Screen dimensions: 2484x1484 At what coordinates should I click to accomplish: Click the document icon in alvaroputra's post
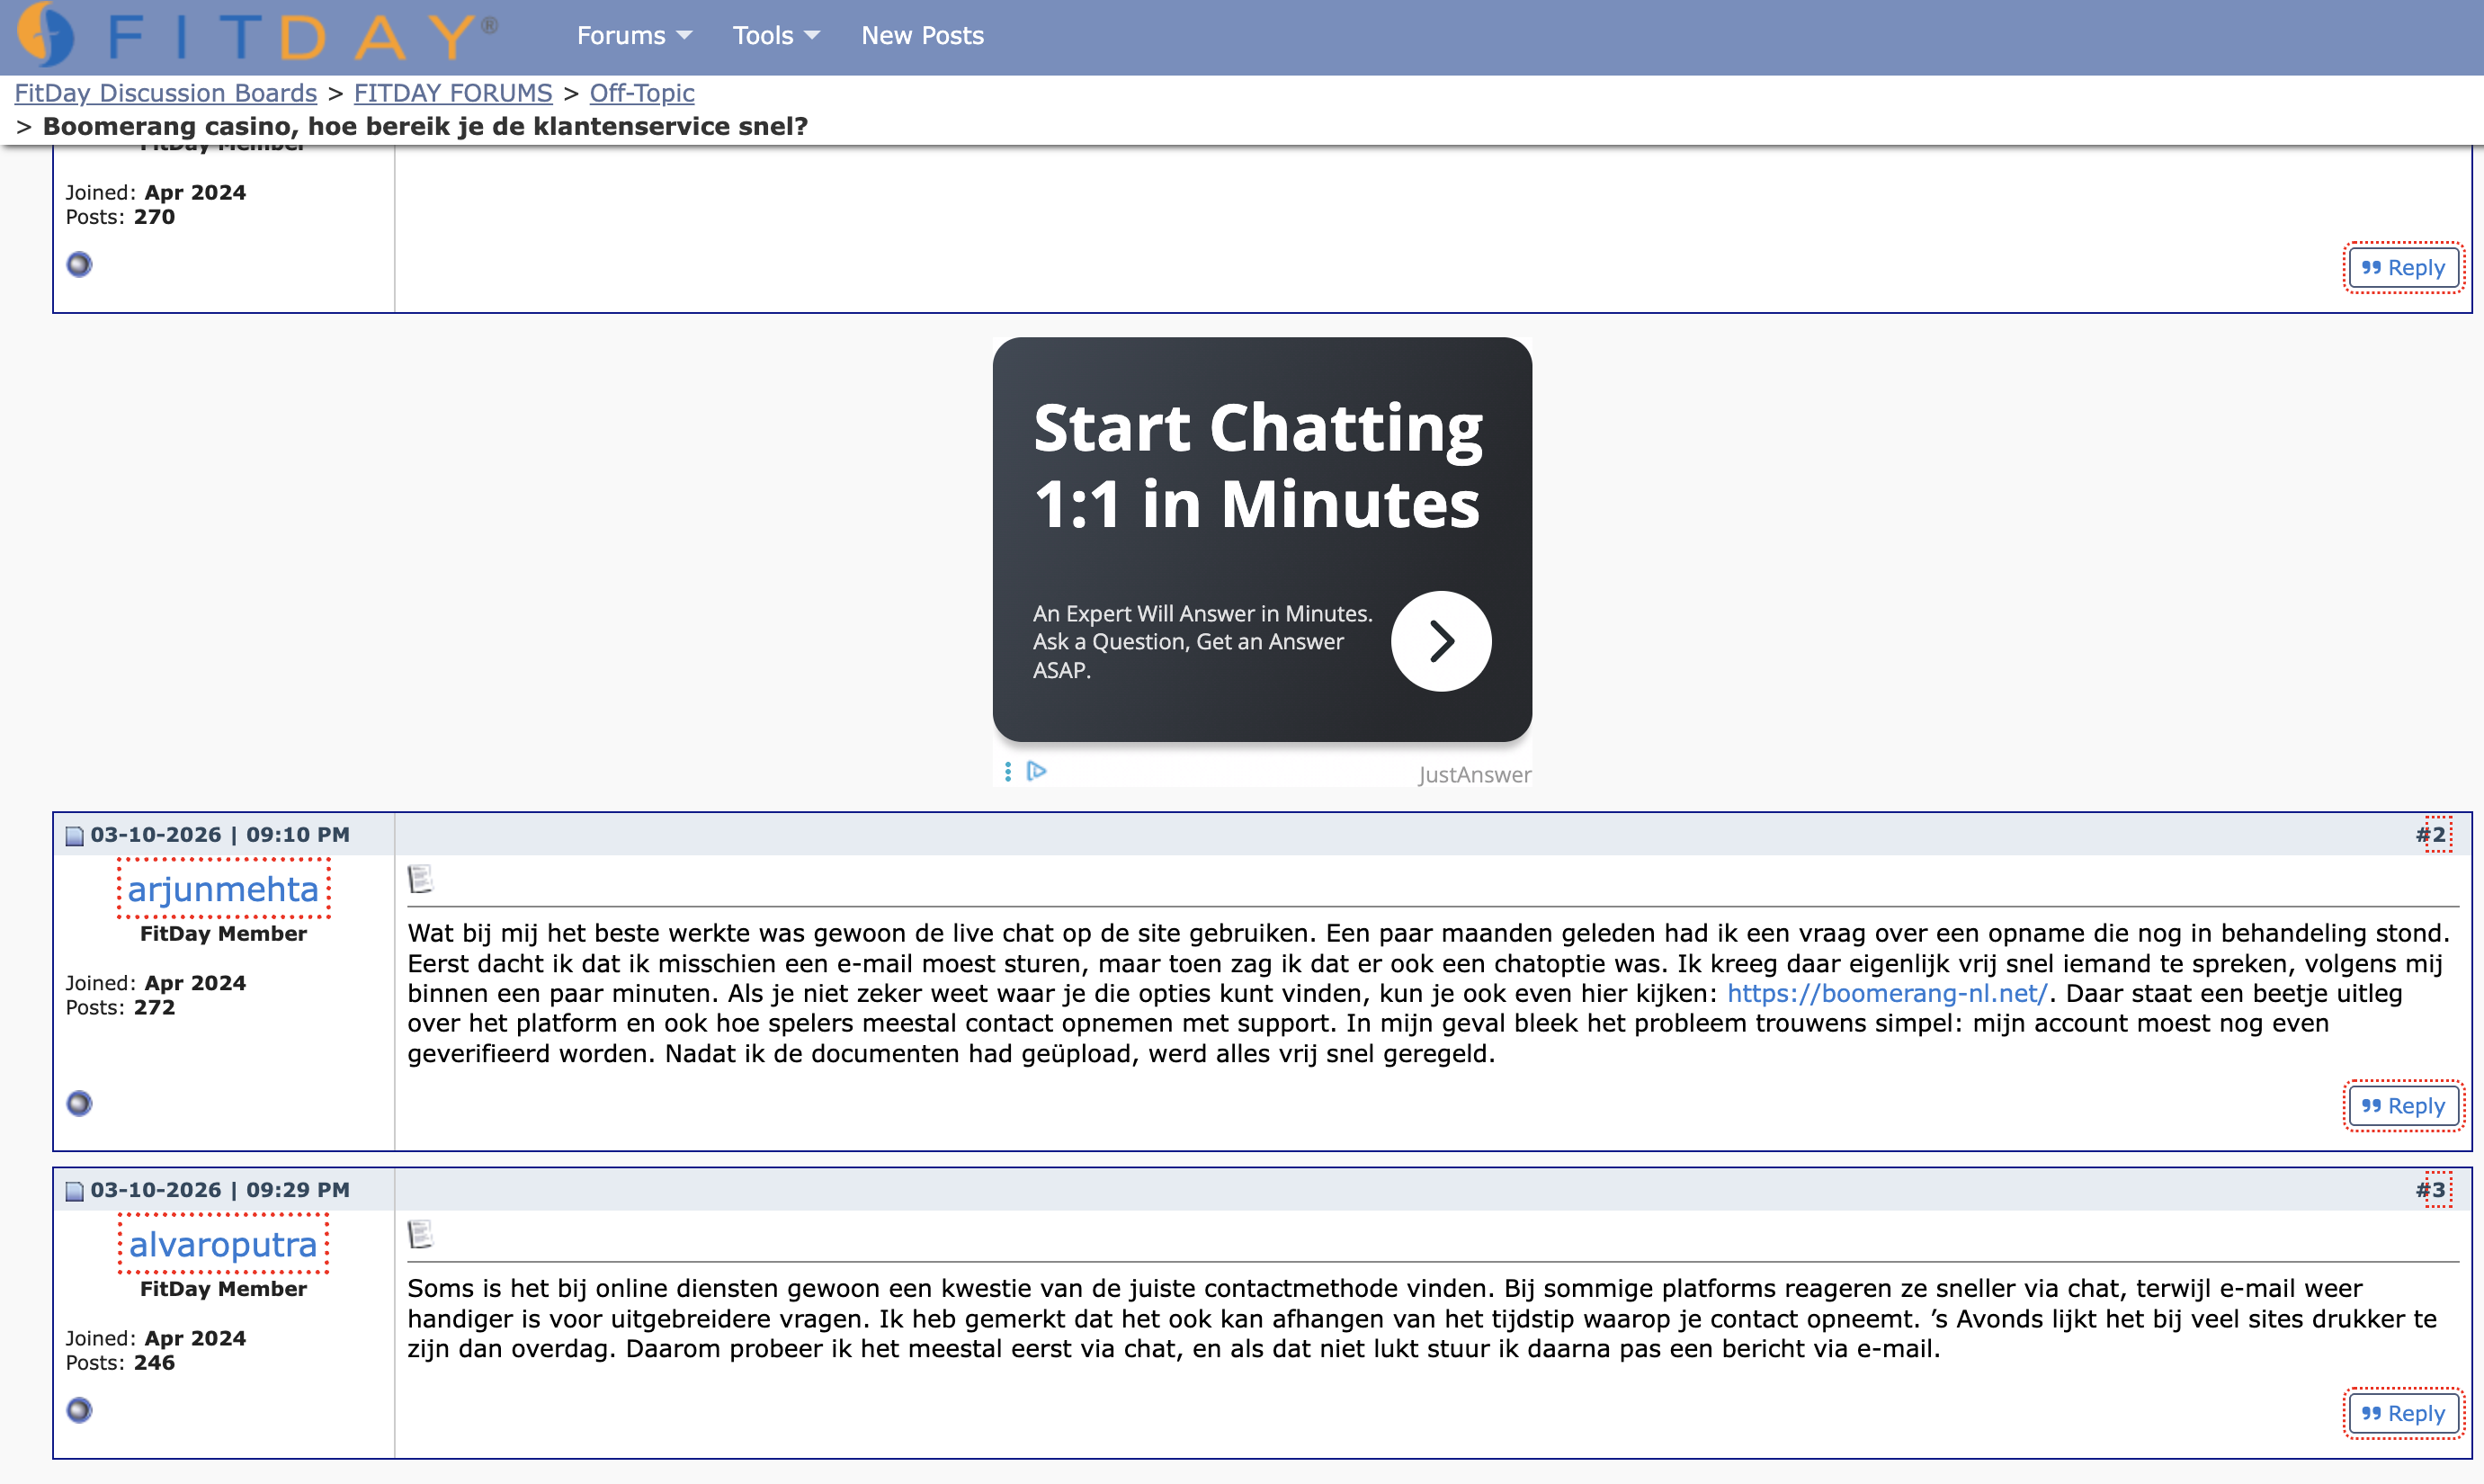[420, 1234]
